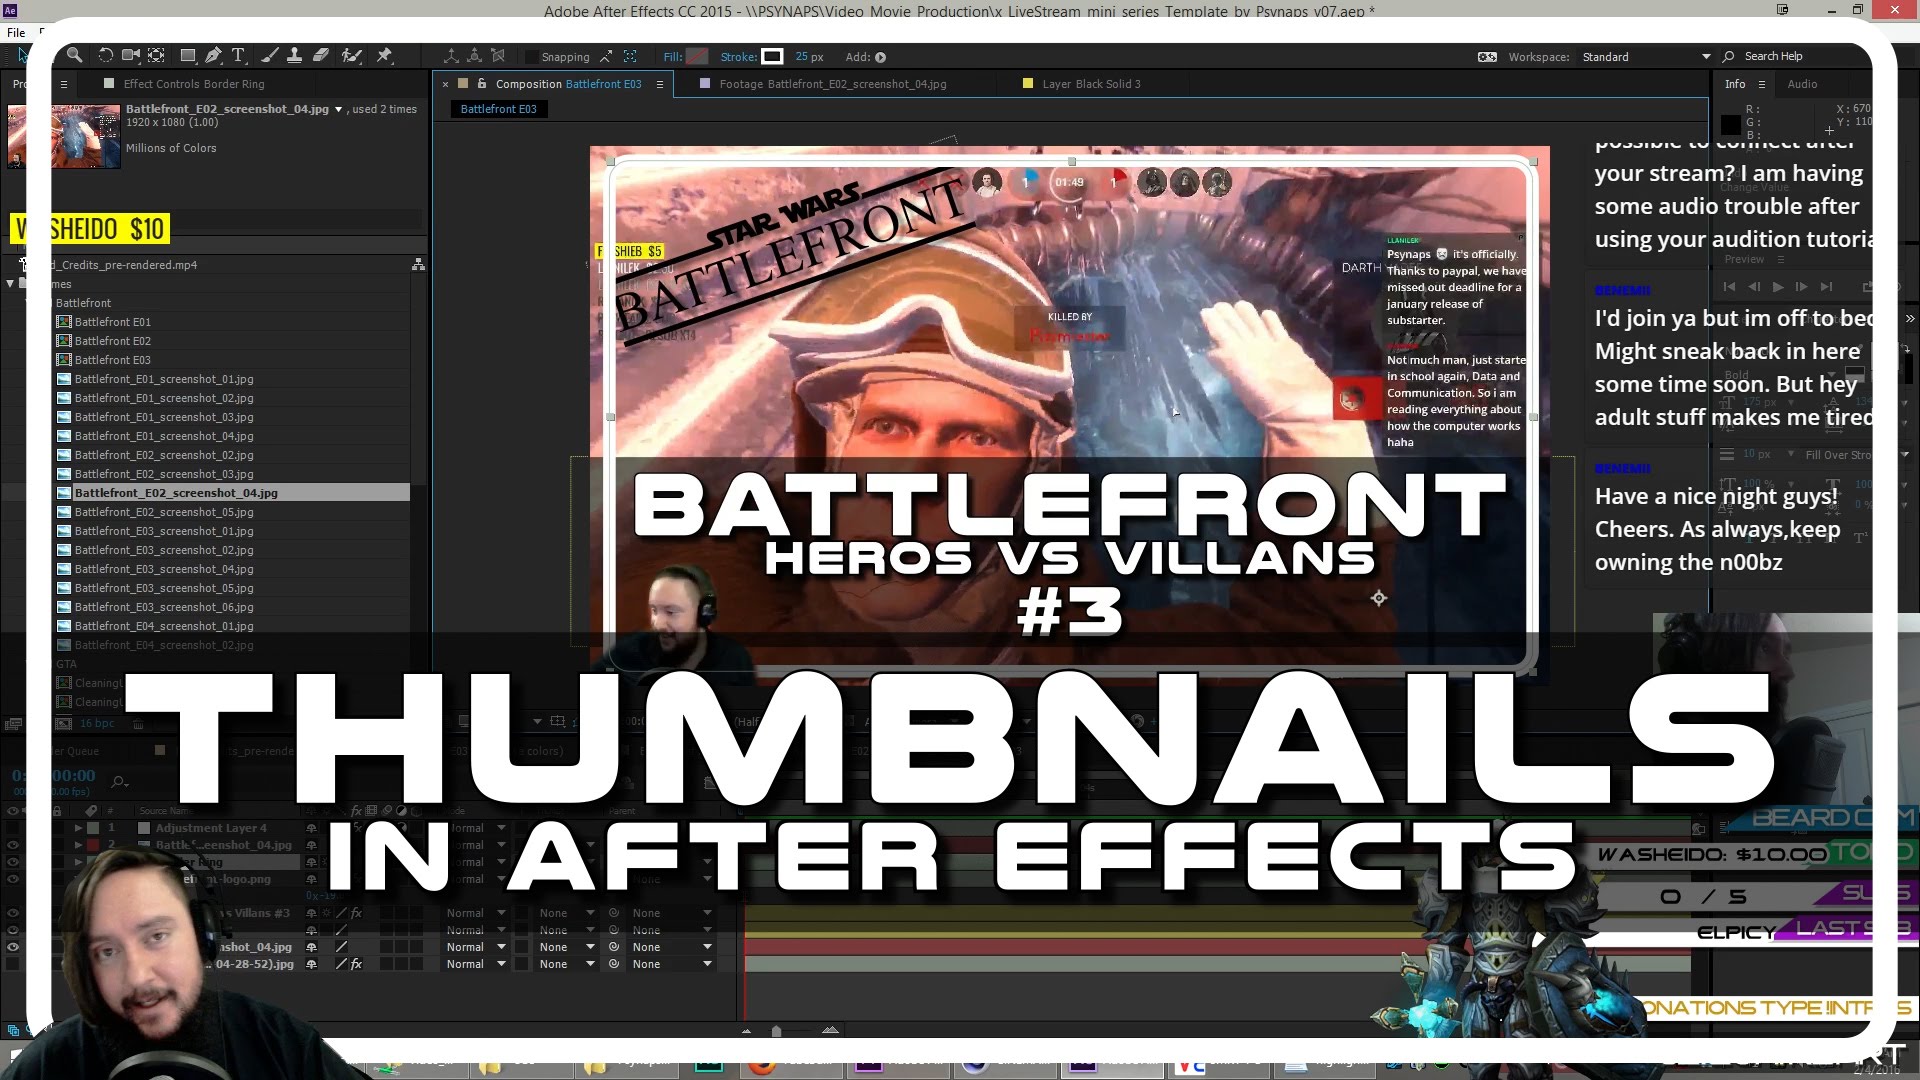Image resolution: width=1920 pixels, height=1080 pixels.
Task: Switch to Effect Controls Border Ring tab
Action: 194,84
